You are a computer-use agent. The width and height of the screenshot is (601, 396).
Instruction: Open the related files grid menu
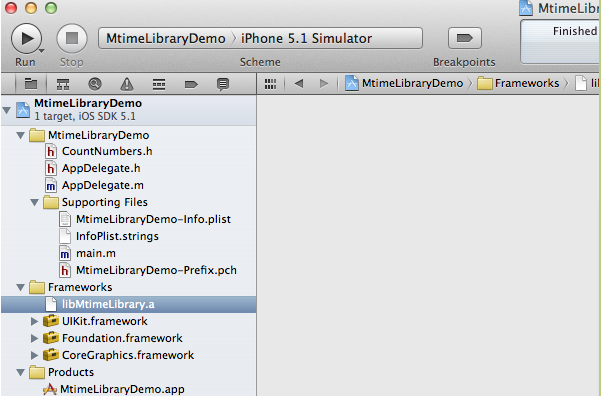[x=270, y=84]
